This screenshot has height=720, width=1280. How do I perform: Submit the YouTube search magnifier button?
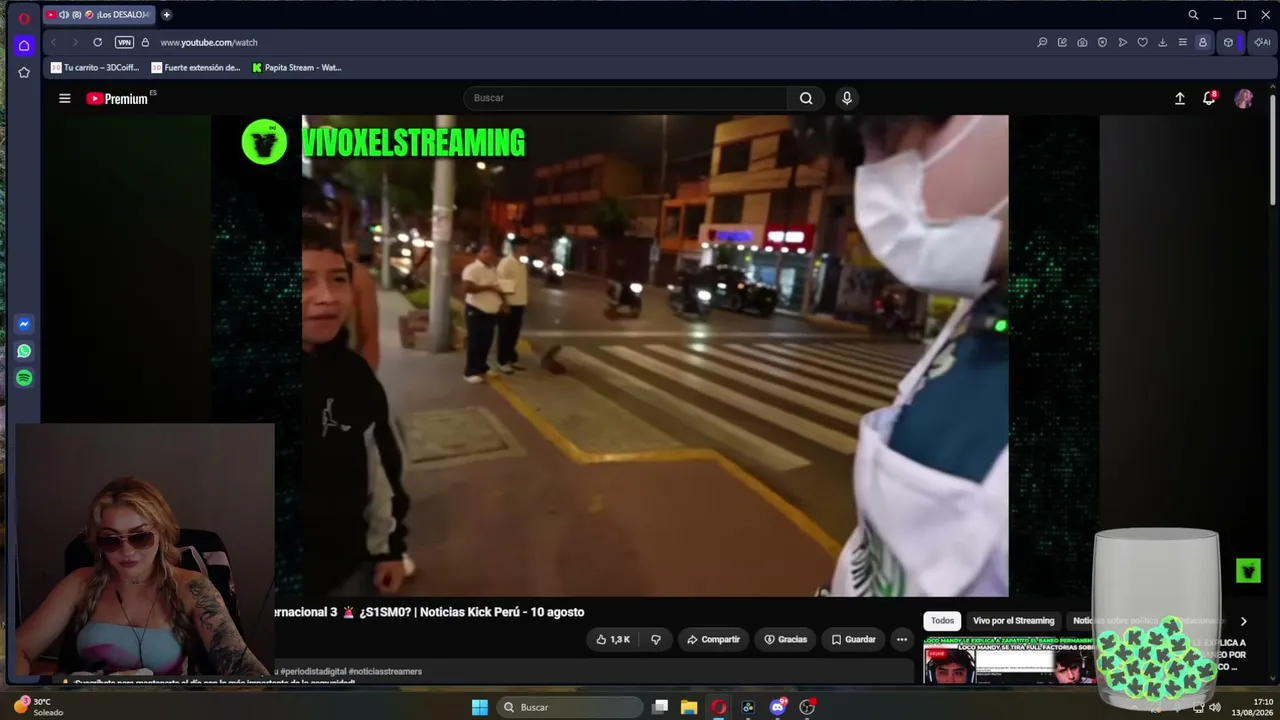[x=806, y=98]
